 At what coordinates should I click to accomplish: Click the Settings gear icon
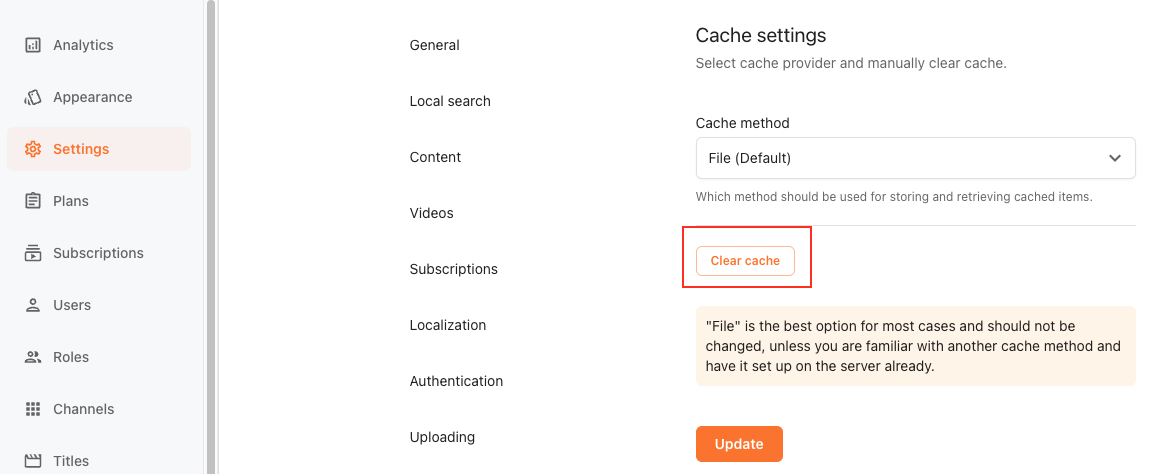[33, 149]
